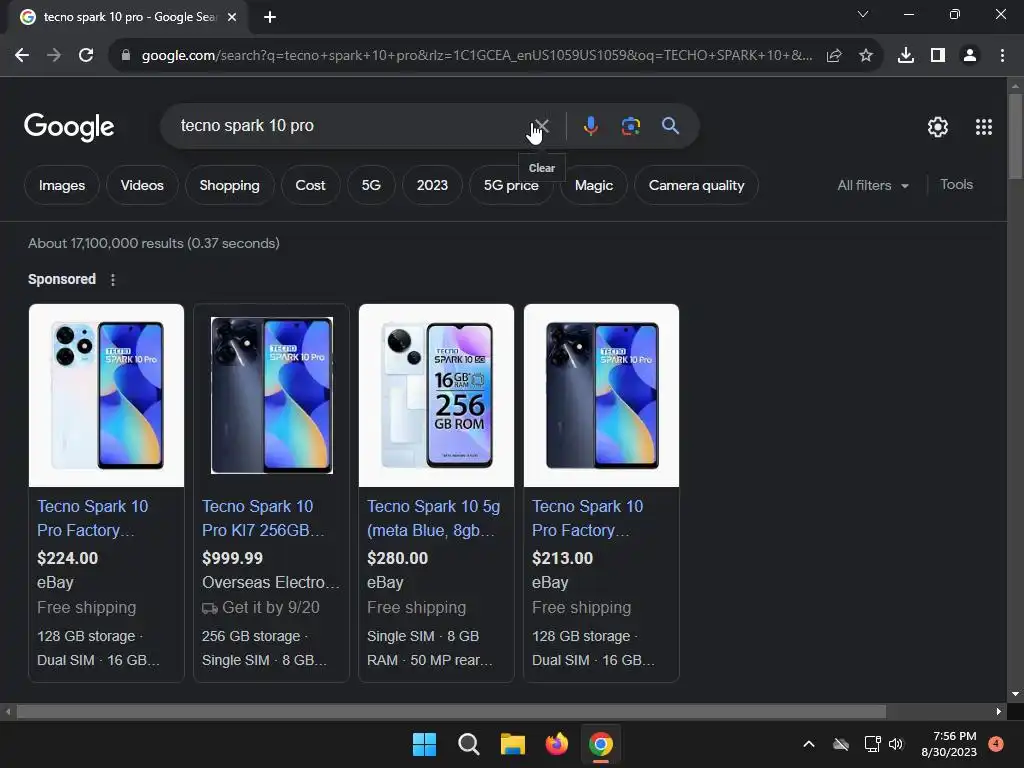Toggle Chrome side panel
The image size is (1024, 768).
click(938, 56)
